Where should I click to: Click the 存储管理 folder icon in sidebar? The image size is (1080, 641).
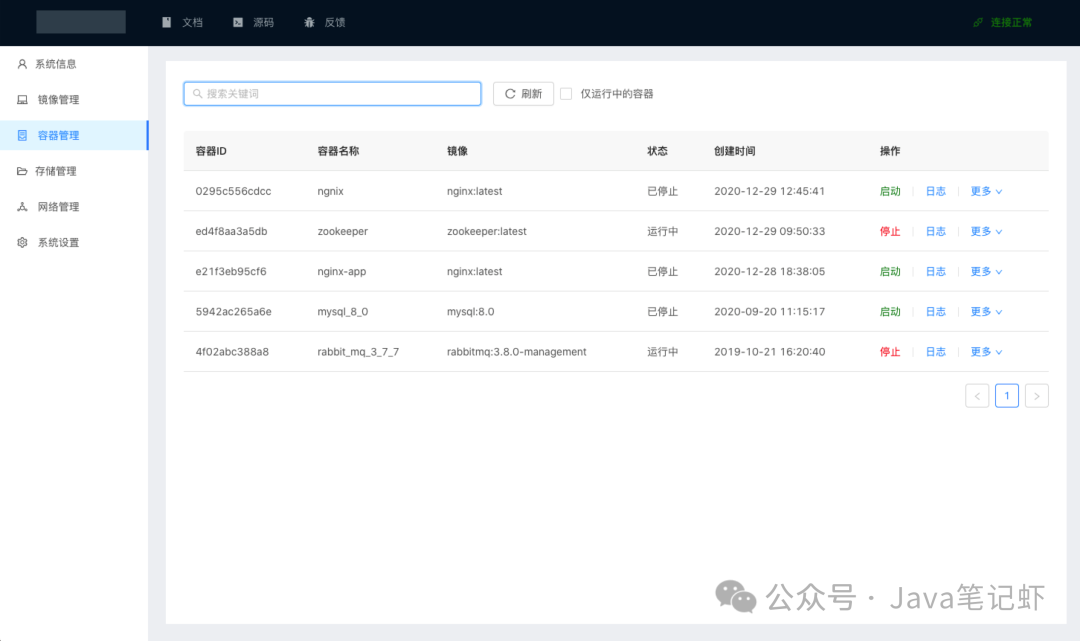(x=22, y=171)
